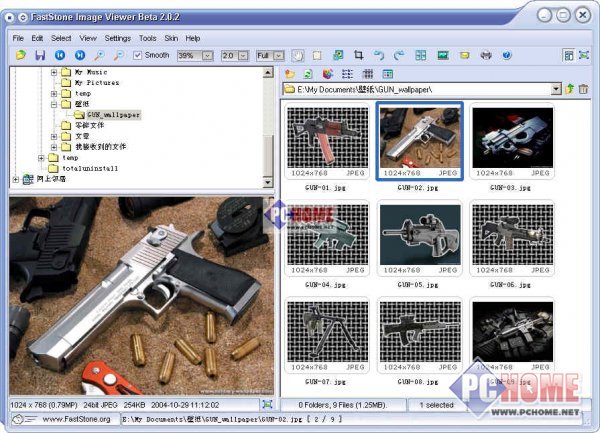Select the GUN-06.jpg thumbnail

512,239
